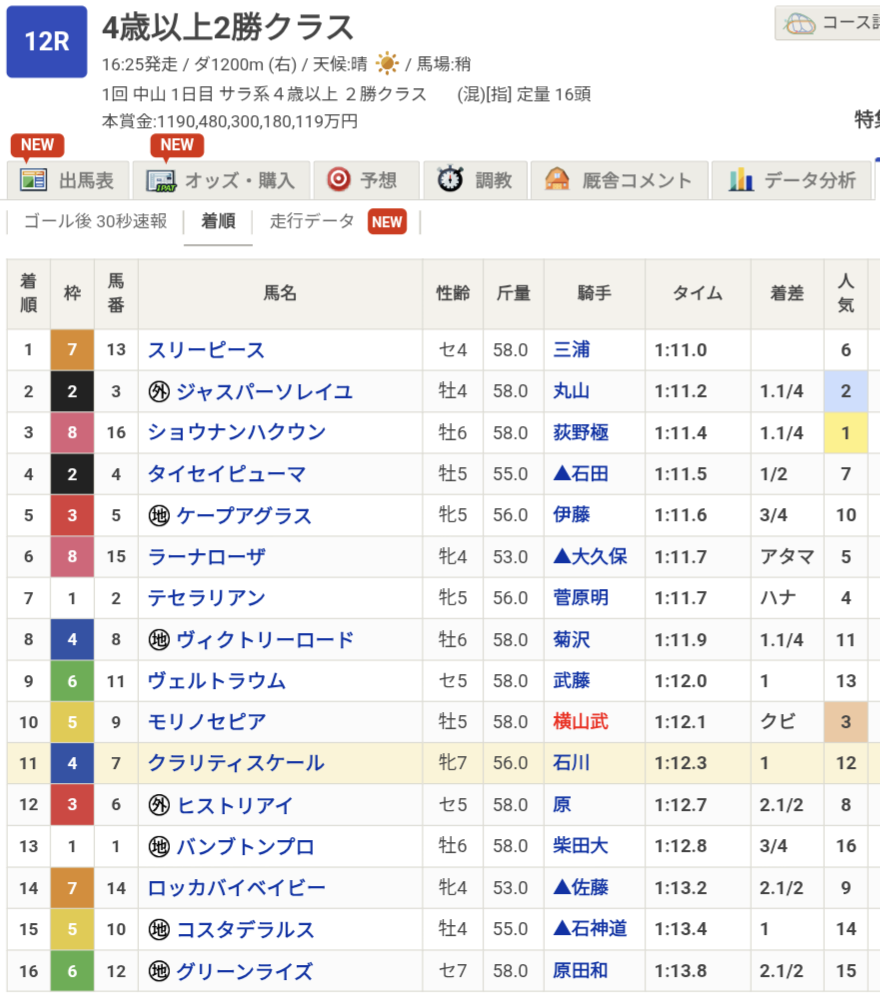Open horse ジャスパーソレイユ

pyautogui.click(x=265, y=391)
